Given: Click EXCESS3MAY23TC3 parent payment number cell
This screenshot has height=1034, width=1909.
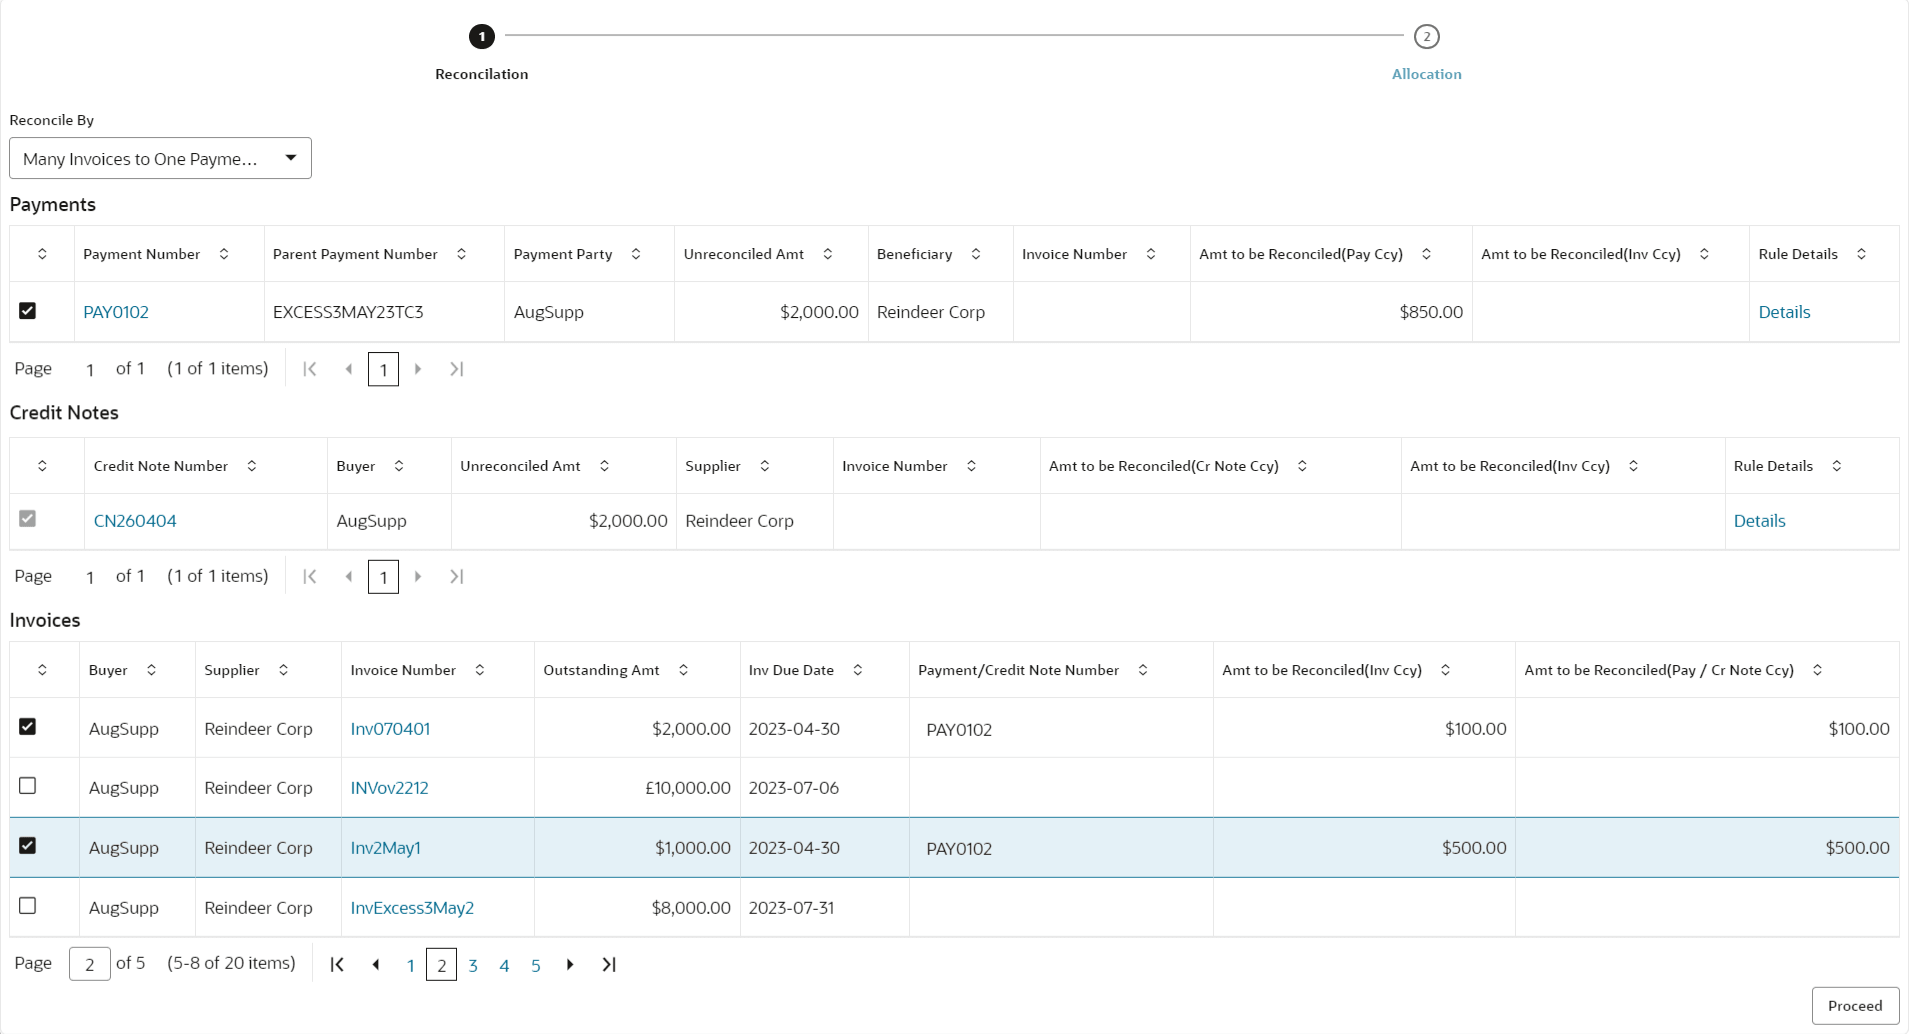Looking at the screenshot, I should point(384,312).
